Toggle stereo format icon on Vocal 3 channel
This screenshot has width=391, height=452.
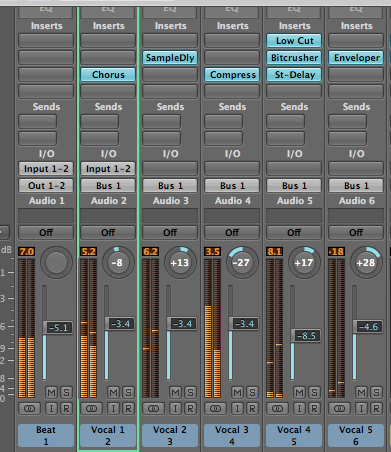(215, 408)
